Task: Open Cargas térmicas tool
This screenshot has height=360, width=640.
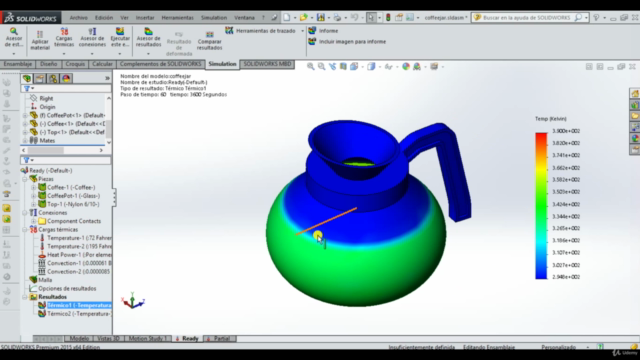Action: coord(64,38)
